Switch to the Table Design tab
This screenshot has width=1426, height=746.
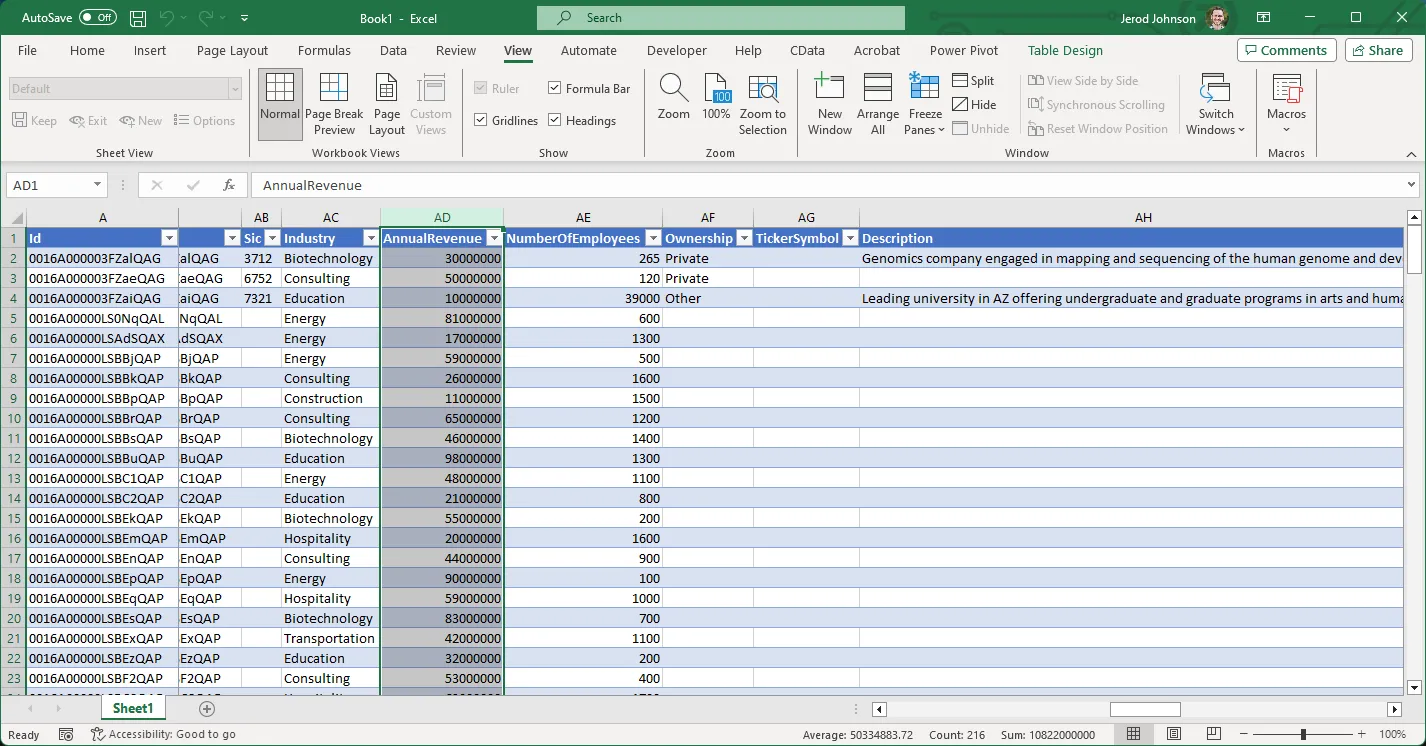pos(1064,50)
